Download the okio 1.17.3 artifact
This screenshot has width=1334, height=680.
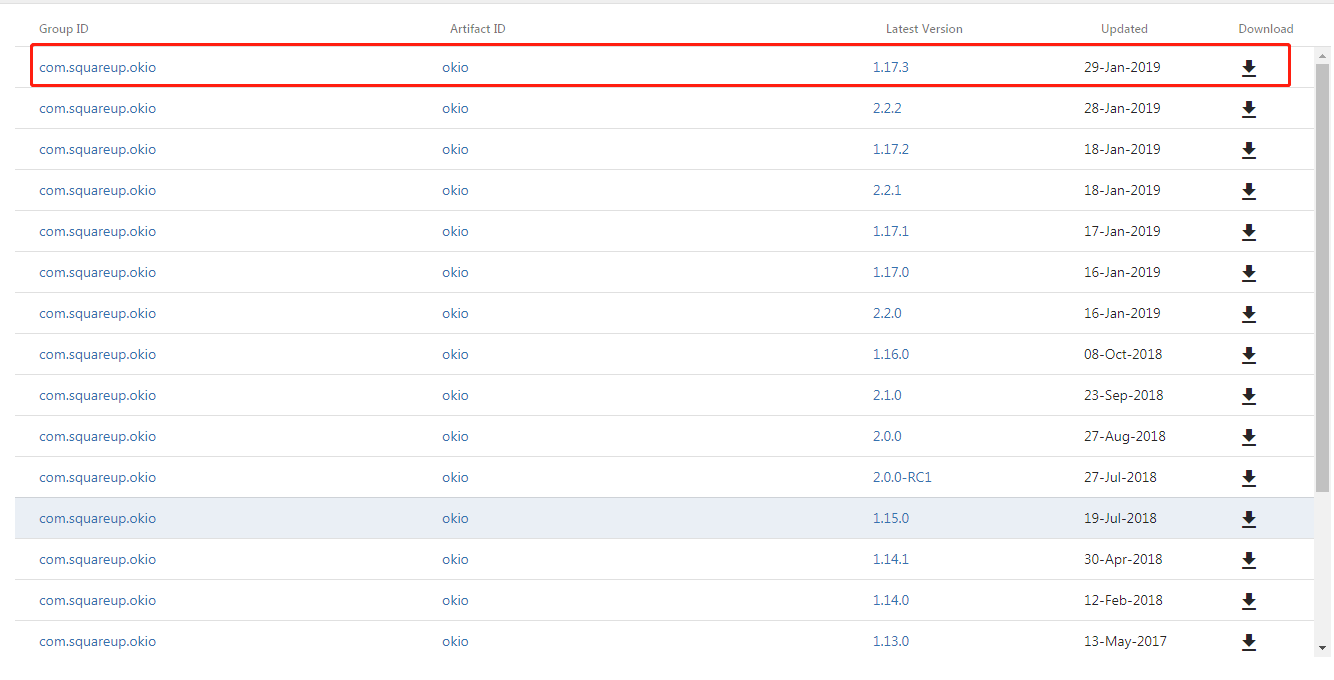pyautogui.click(x=1248, y=68)
